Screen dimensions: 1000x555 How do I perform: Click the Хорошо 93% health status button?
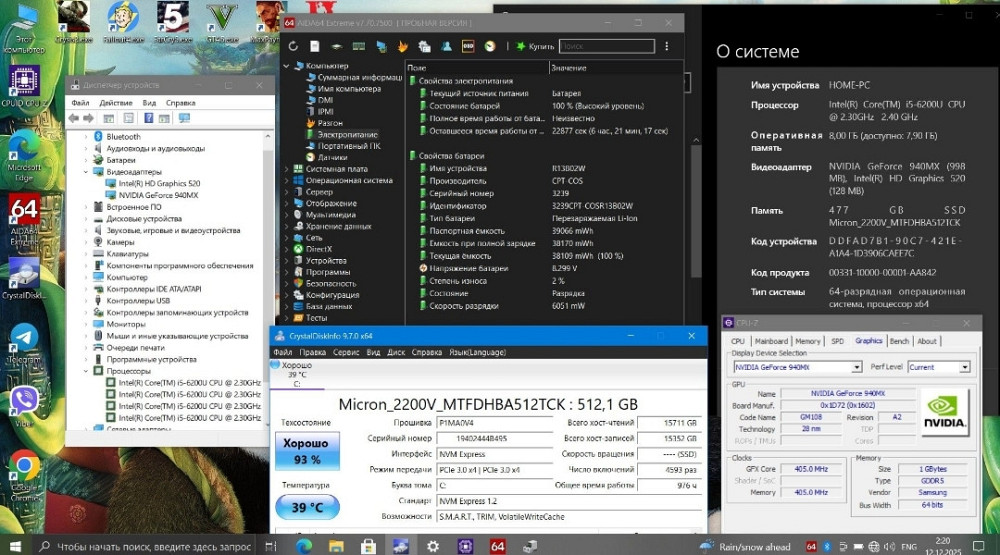(307, 451)
